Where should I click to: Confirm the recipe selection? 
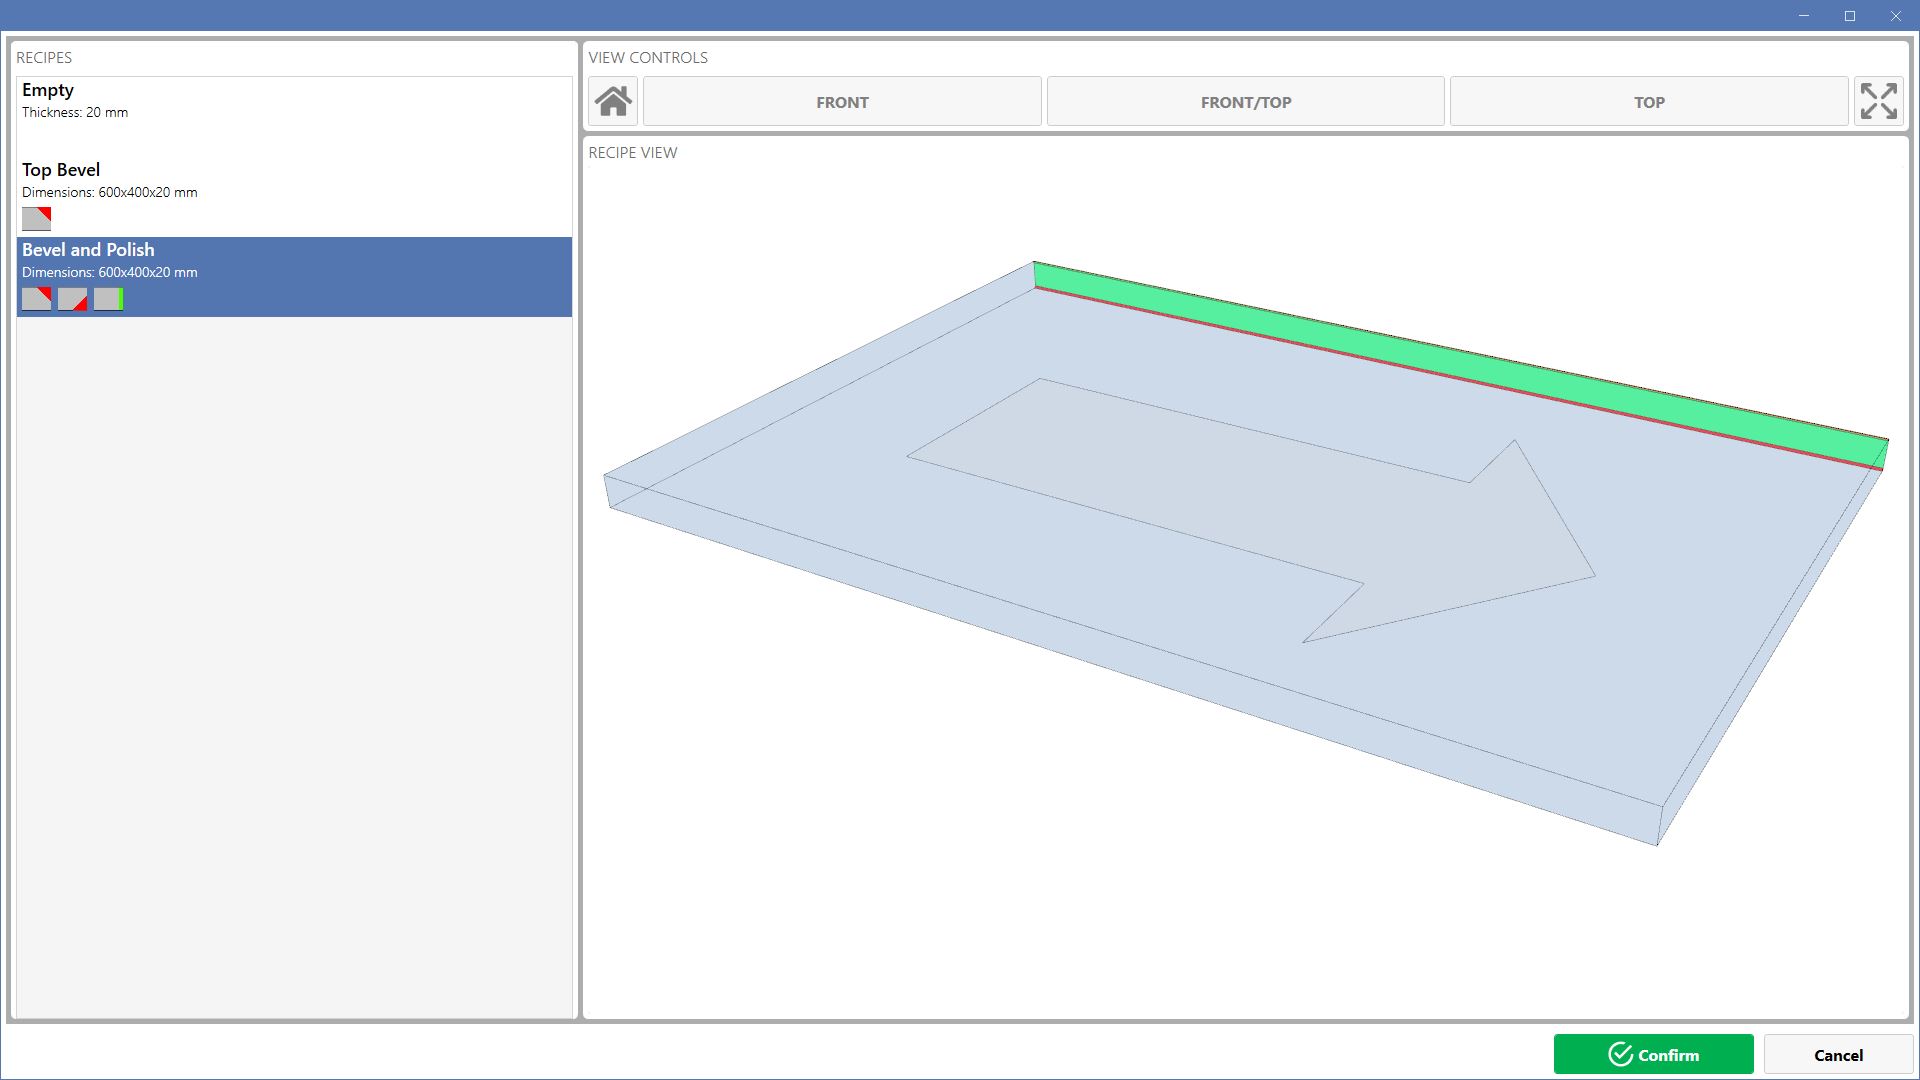click(1653, 1054)
